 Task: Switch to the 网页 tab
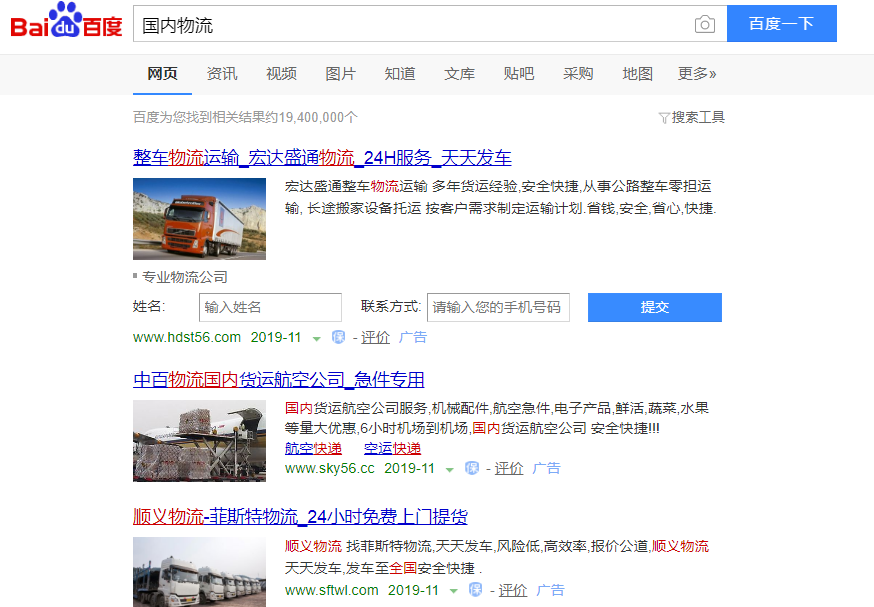[162, 74]
